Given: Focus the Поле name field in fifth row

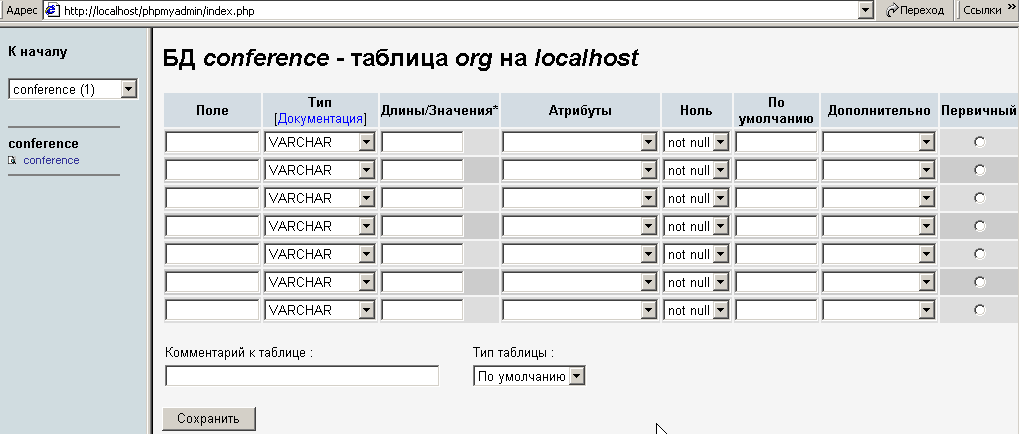Looking at the screenshot, I should coord(213,254).
